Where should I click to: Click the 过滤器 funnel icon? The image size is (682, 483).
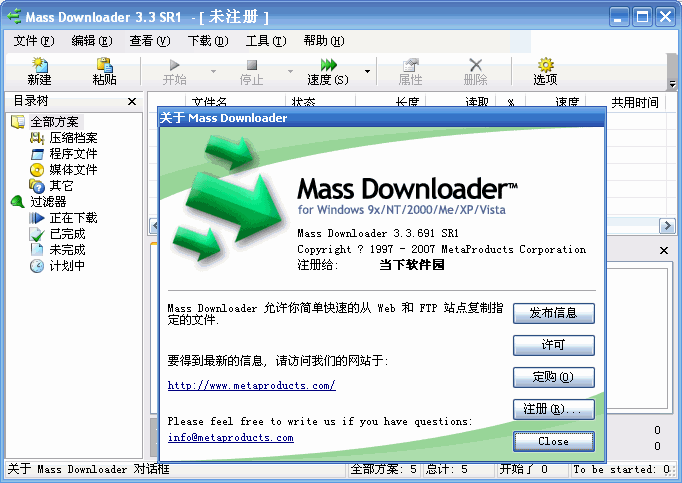pyautogui.click(x=17, y=201)
